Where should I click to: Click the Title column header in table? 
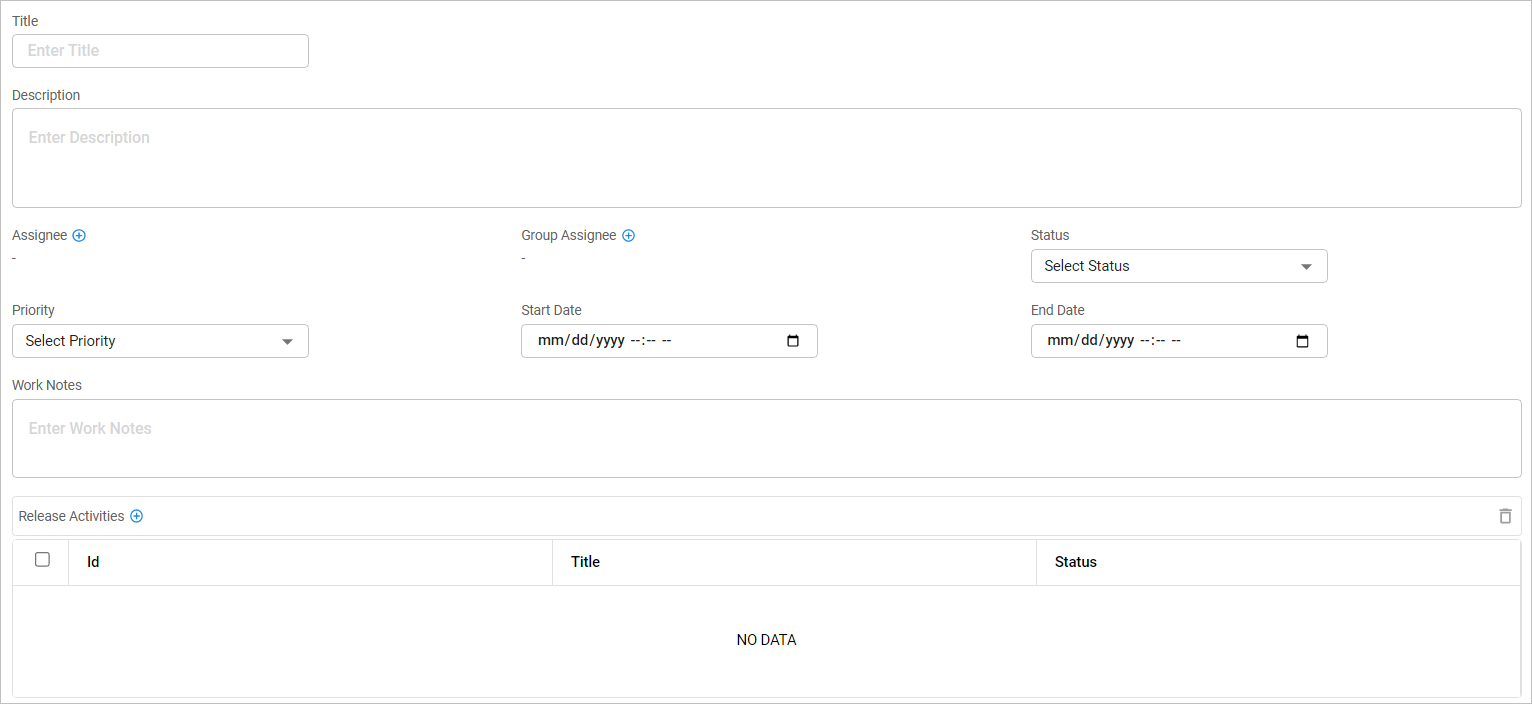point(585,562)
